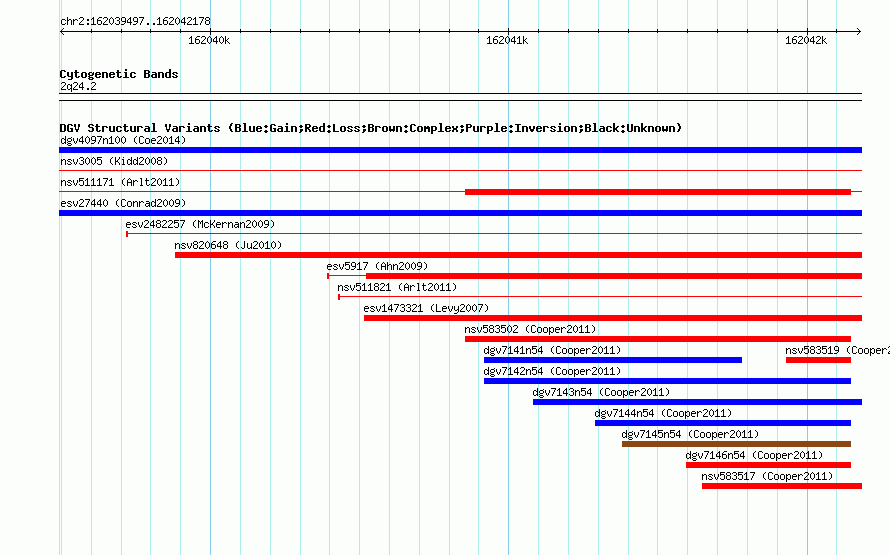Click the nsv583519 short red bar
The height and width of the screenshot is (555, 890).
818,360
